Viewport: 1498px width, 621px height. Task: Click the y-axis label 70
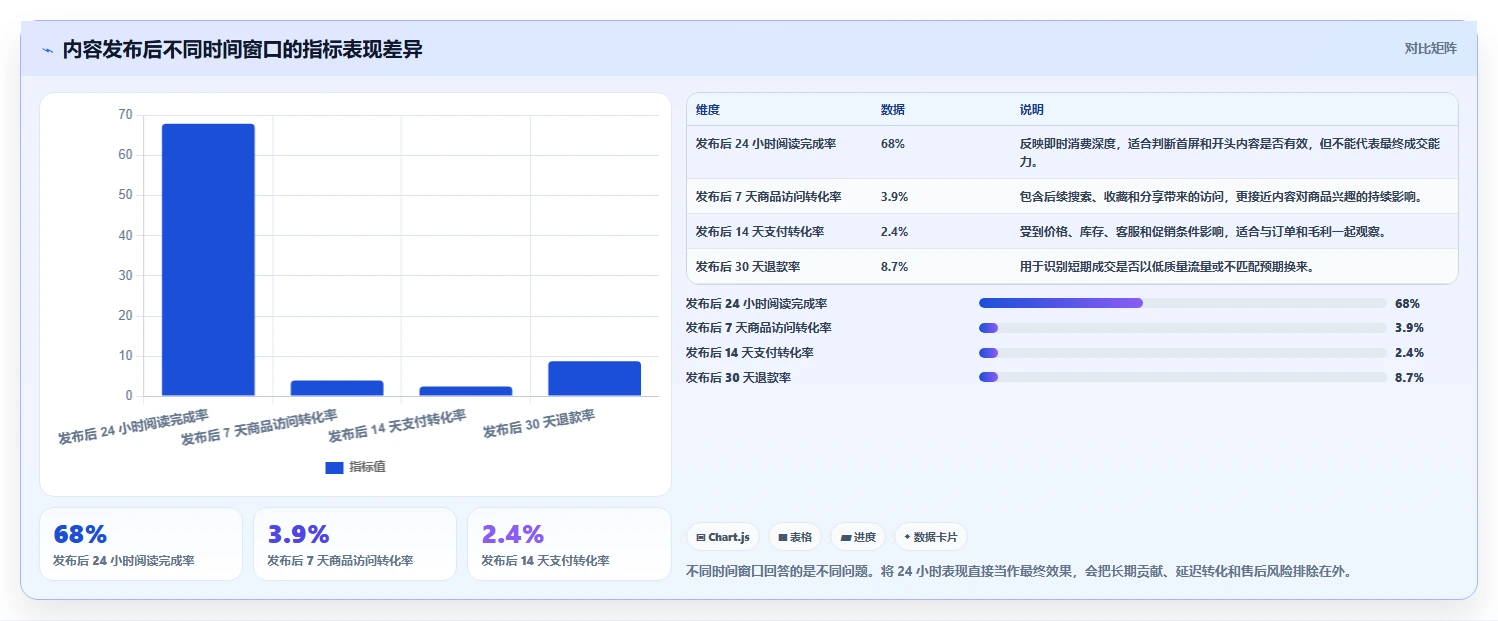[x=125, y=115]
